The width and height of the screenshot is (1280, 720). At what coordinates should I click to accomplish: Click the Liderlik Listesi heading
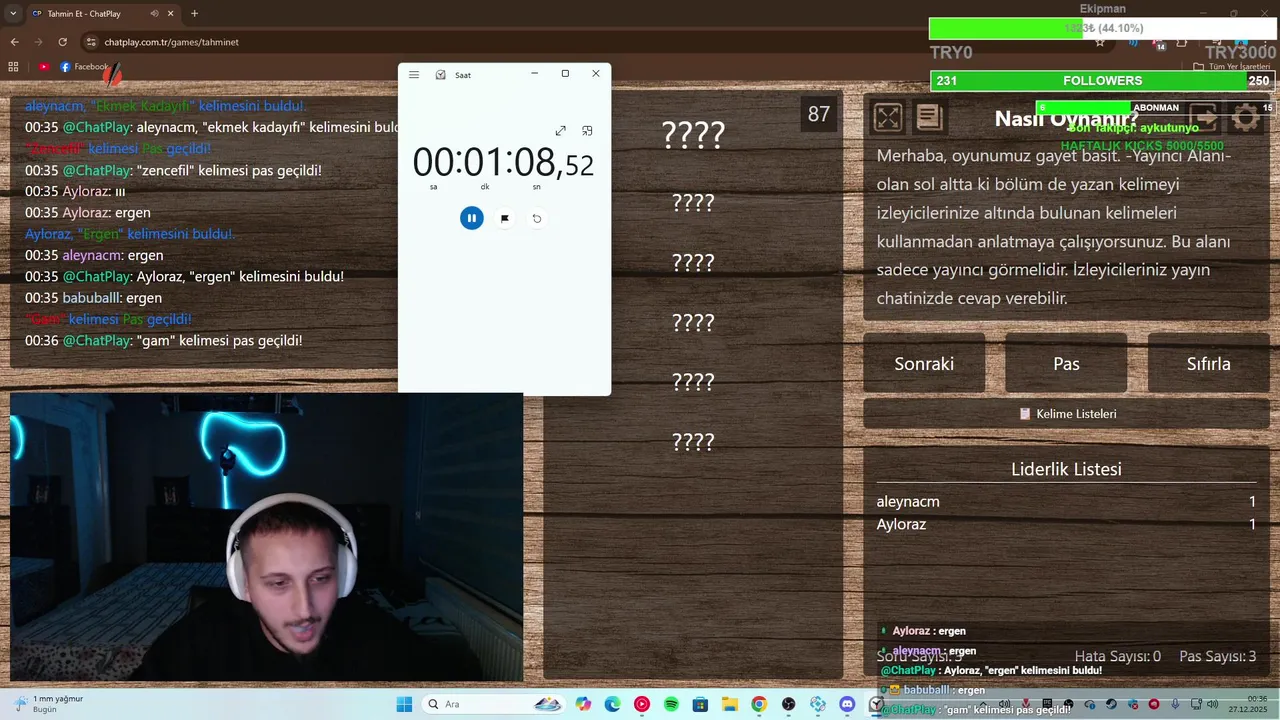(1066, 469)
